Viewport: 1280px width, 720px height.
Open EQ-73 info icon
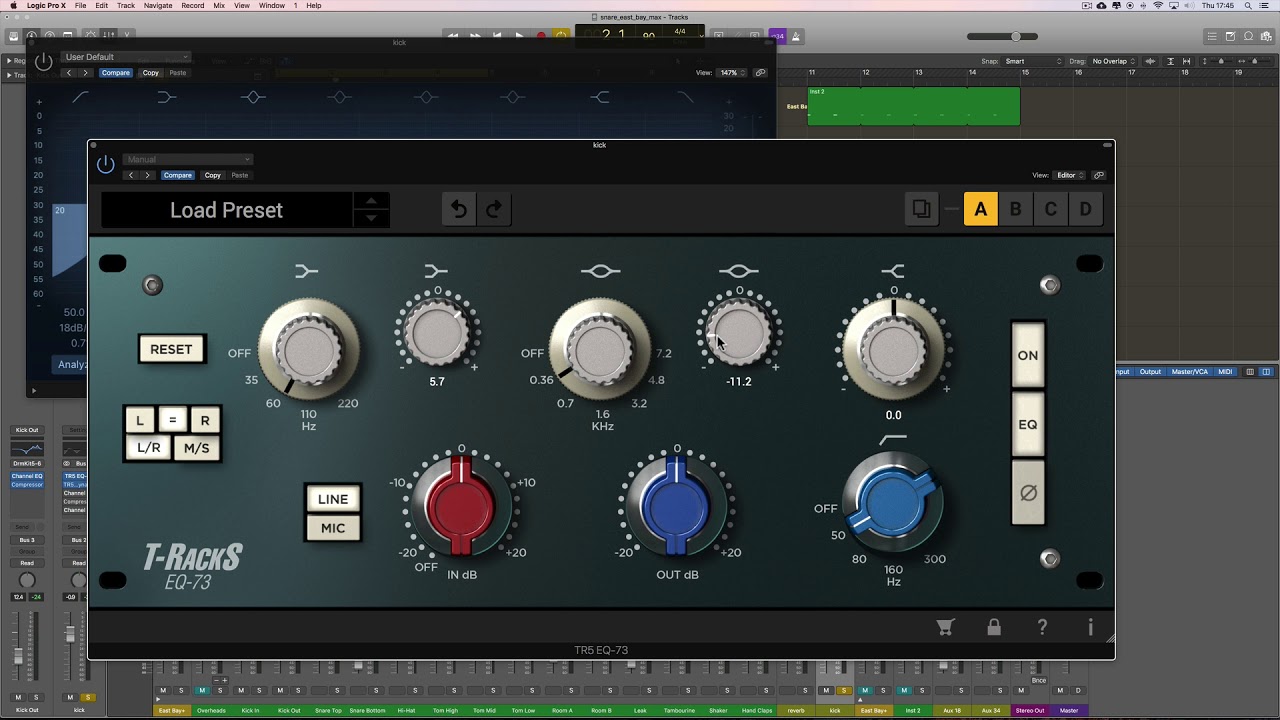[x=1090, y=627]
